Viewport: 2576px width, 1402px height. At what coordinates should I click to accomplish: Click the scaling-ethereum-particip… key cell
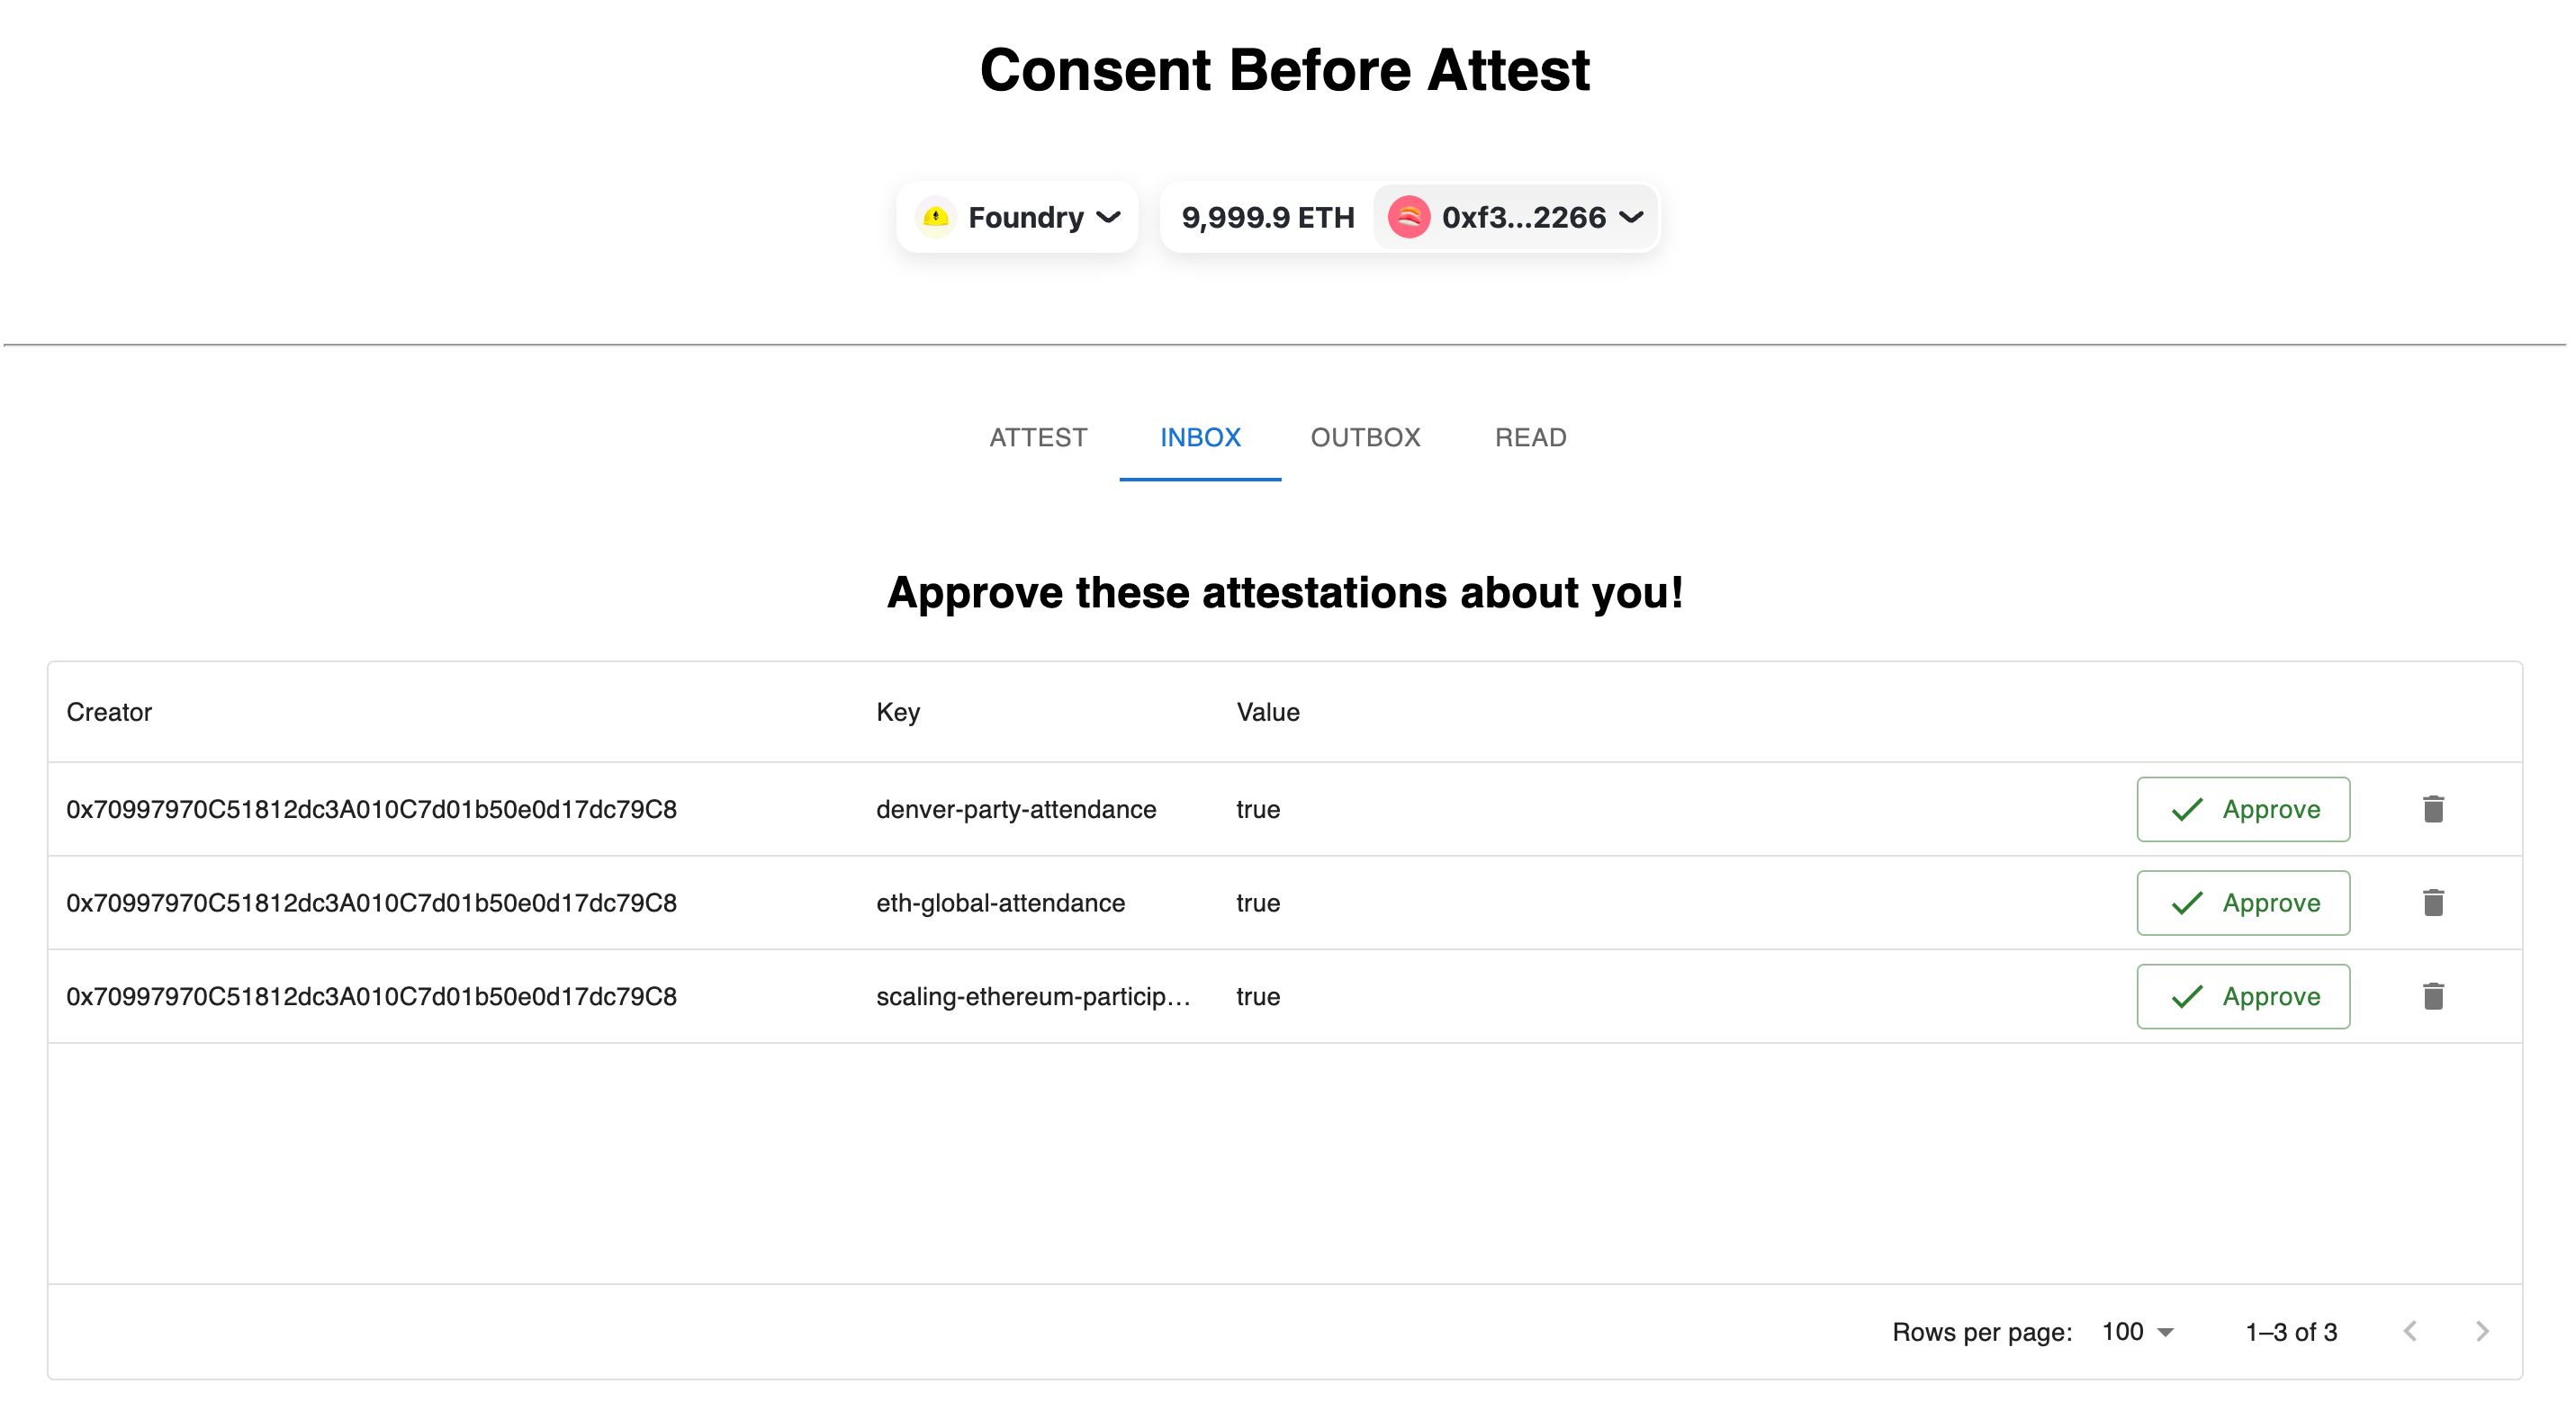click(x=1033, y=996)
